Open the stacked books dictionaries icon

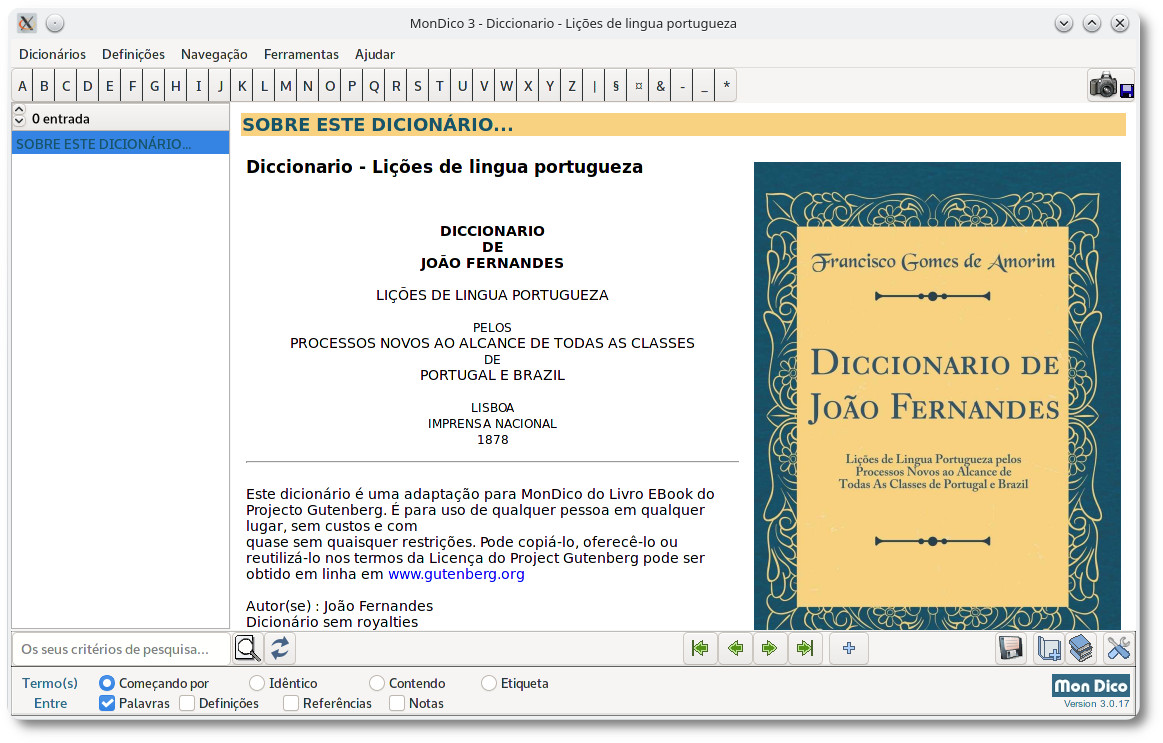coord(1081,648)
